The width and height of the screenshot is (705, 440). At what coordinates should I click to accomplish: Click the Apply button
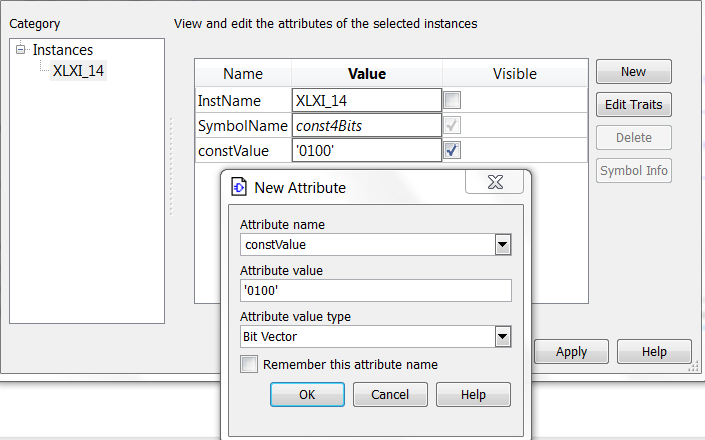click(571, 351)
